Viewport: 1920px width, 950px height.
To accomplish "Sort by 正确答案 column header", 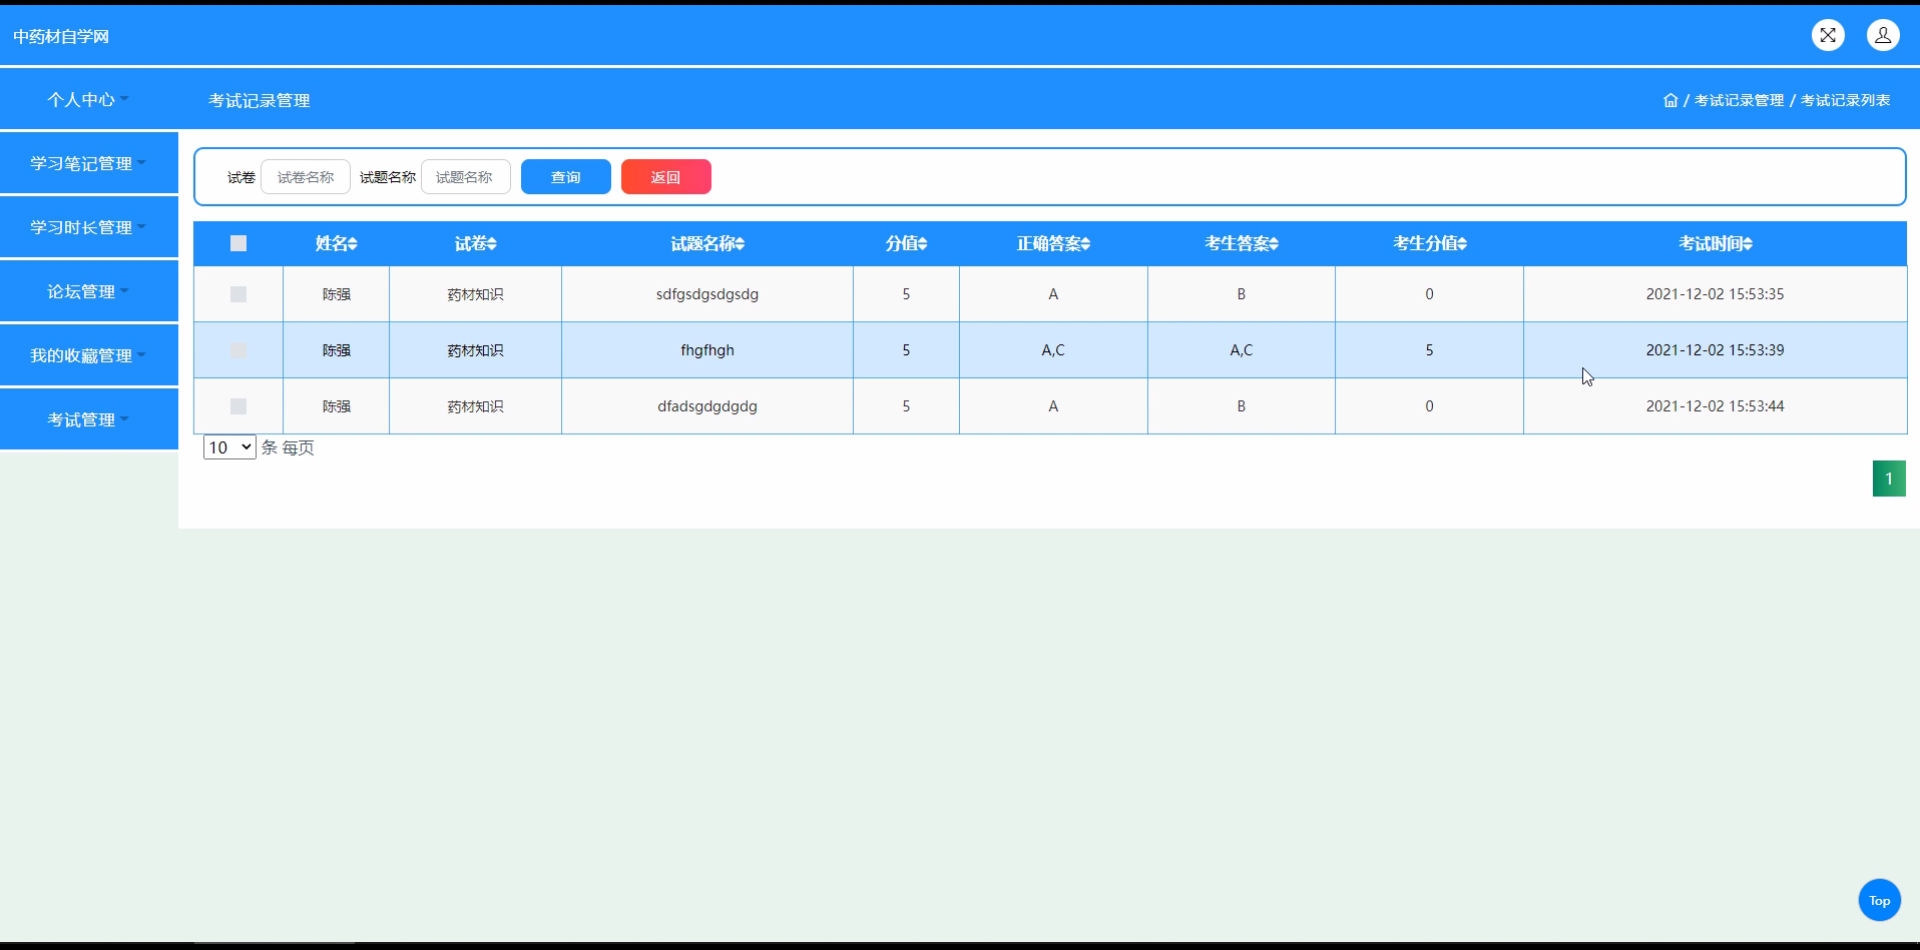I will 1053,243.
